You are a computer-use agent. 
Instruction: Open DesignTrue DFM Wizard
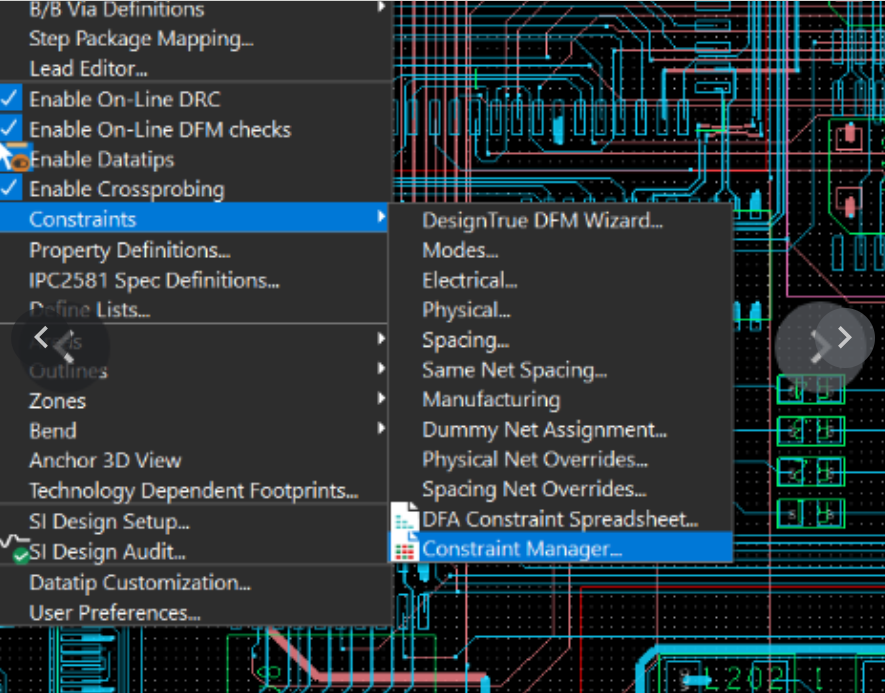point(542,221)
